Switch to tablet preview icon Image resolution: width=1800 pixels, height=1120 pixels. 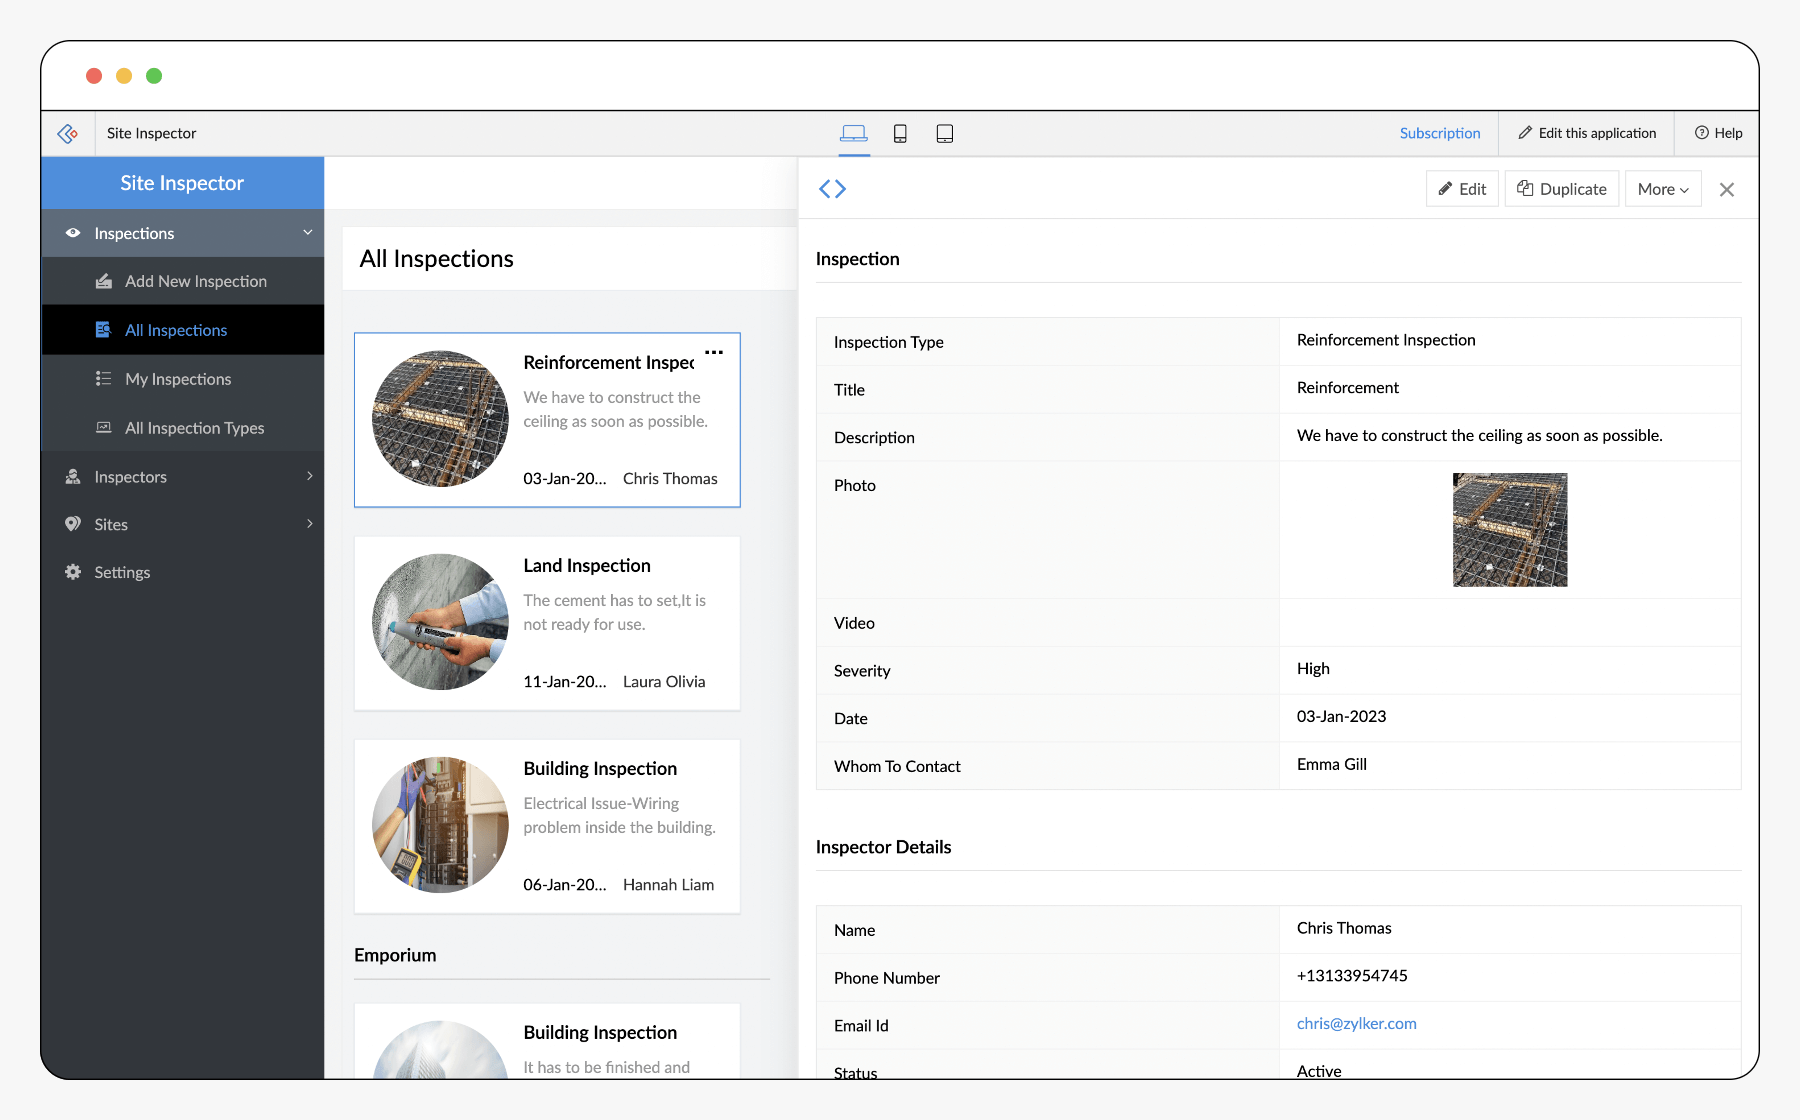click(944, 133)
